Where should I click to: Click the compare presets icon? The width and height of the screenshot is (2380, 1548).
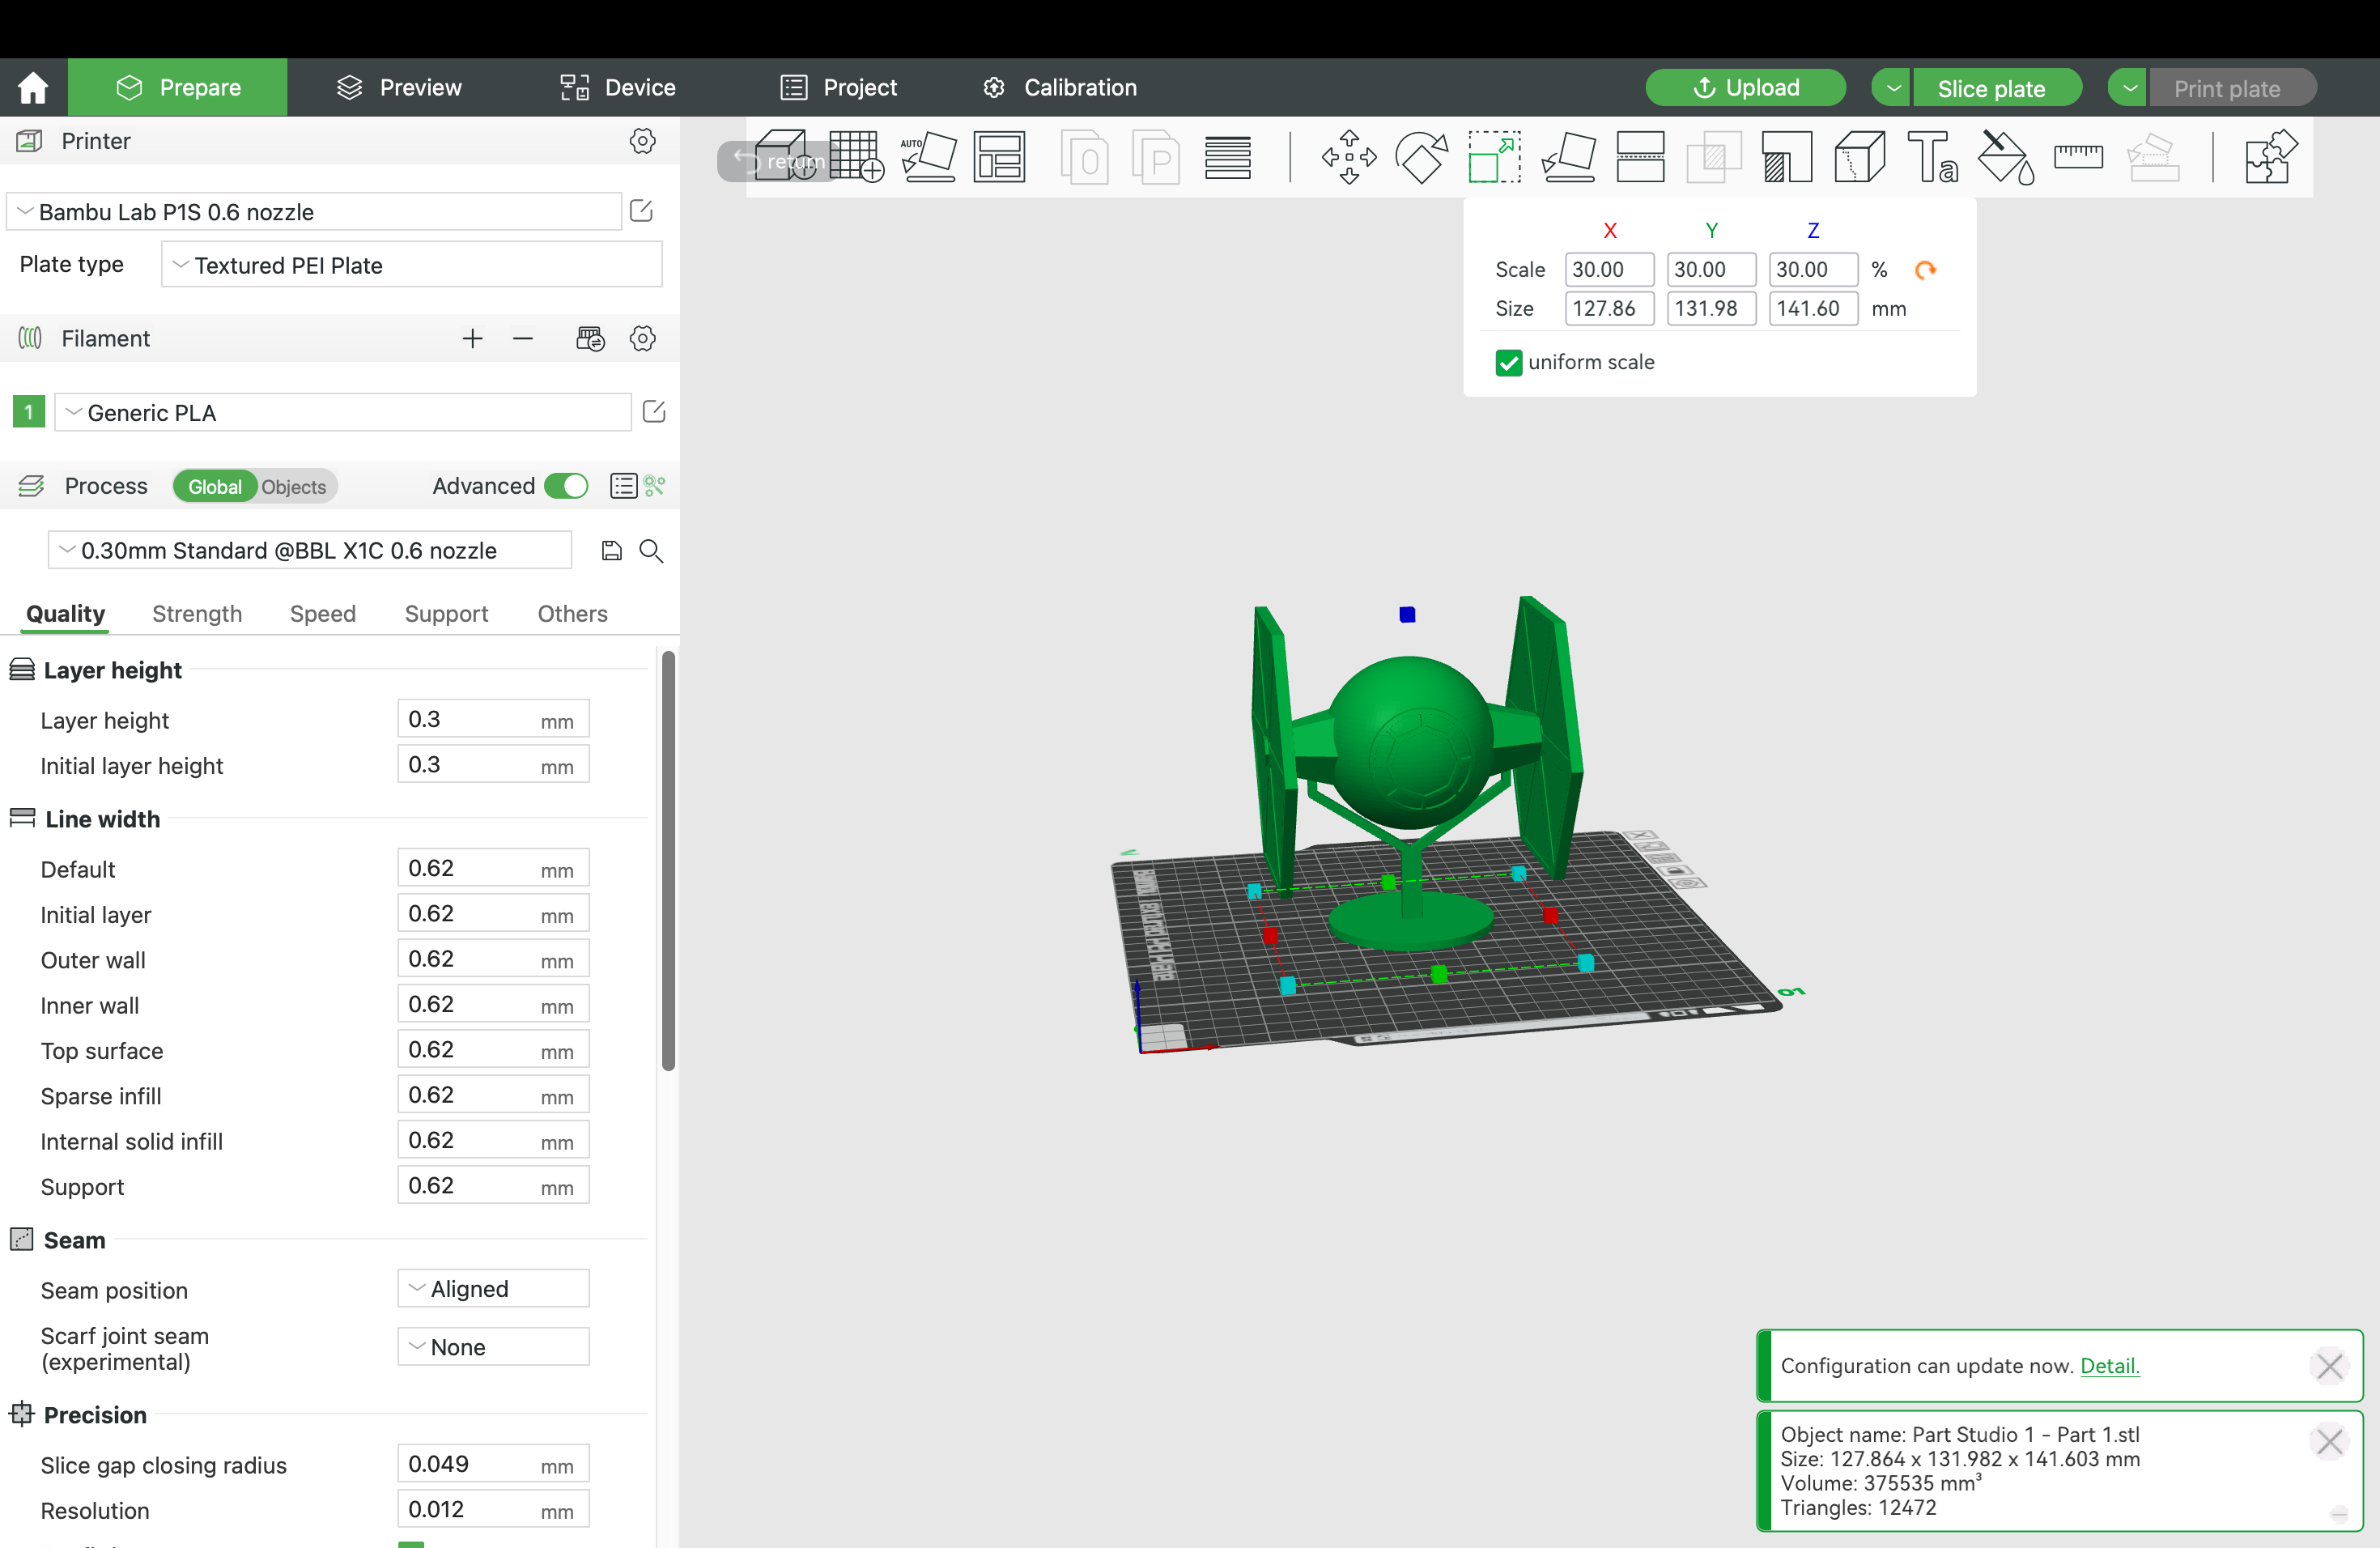[655, 486]
